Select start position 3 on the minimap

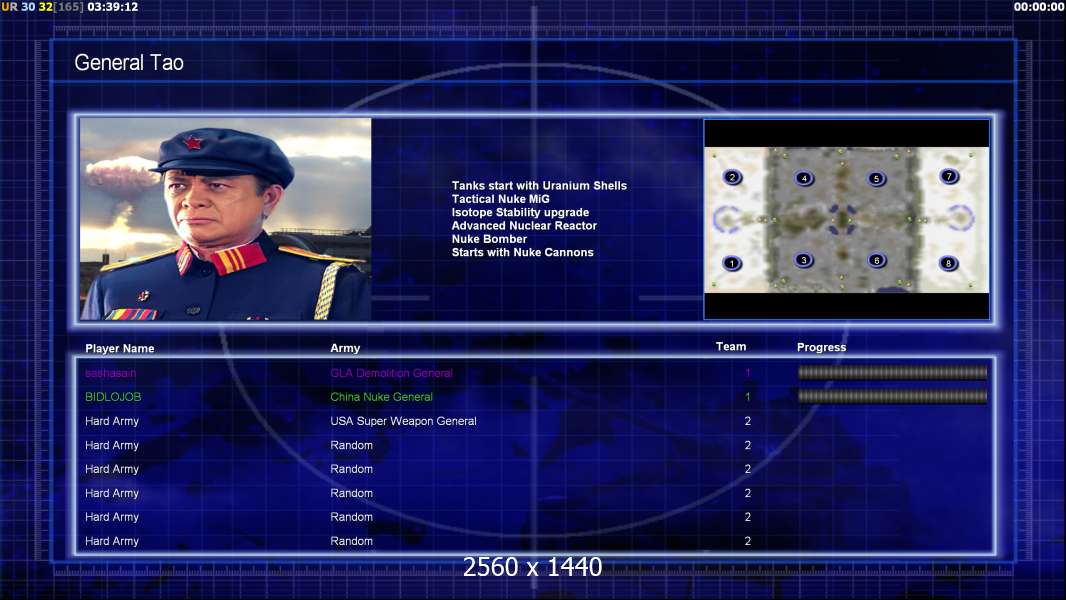804,260
